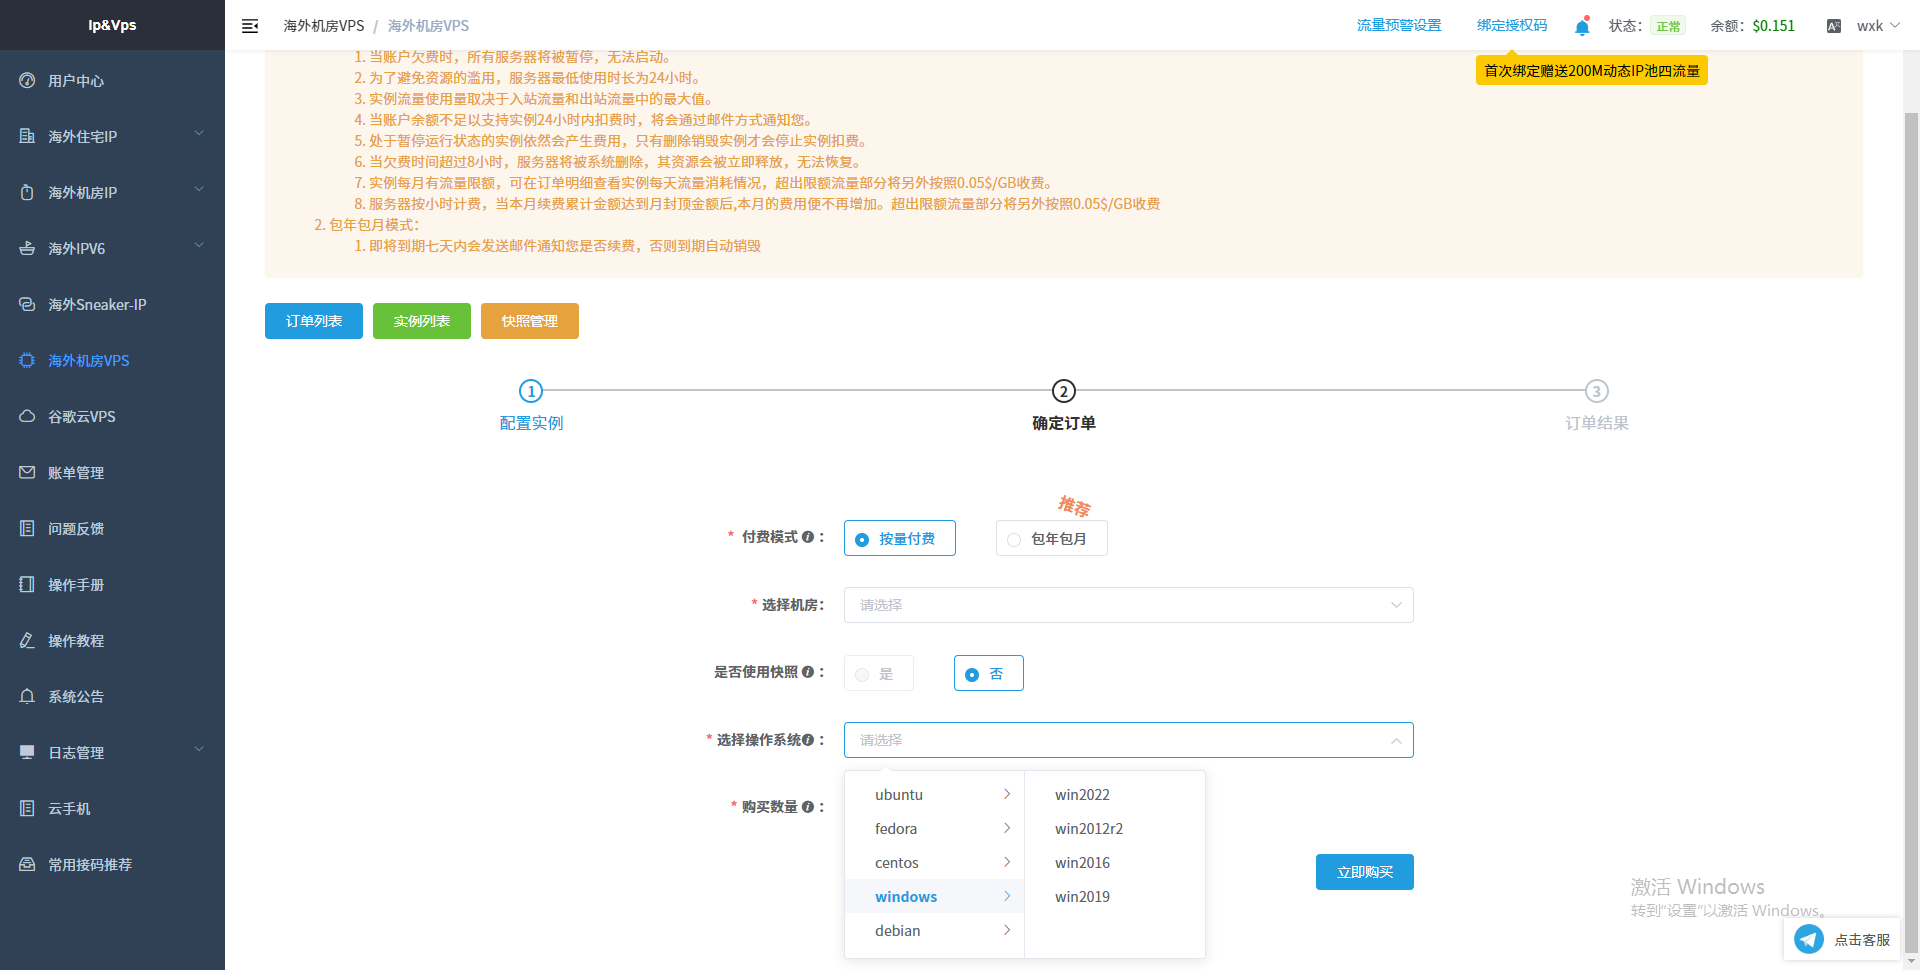Click the 海外IPV6 ship icon
Image resolution: width=1920 pixels, height=970 pixels.
point(27,248)
